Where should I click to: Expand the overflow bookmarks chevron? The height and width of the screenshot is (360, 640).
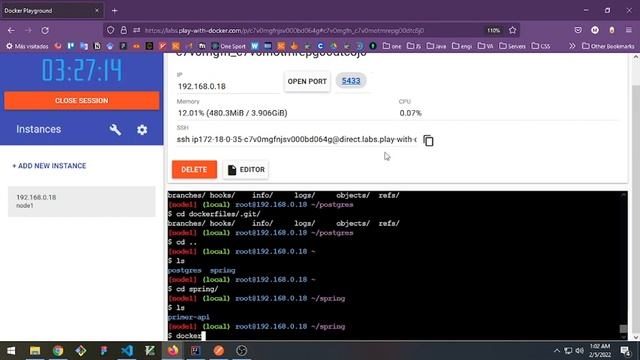pyautogui.click(x=572, y=46)
